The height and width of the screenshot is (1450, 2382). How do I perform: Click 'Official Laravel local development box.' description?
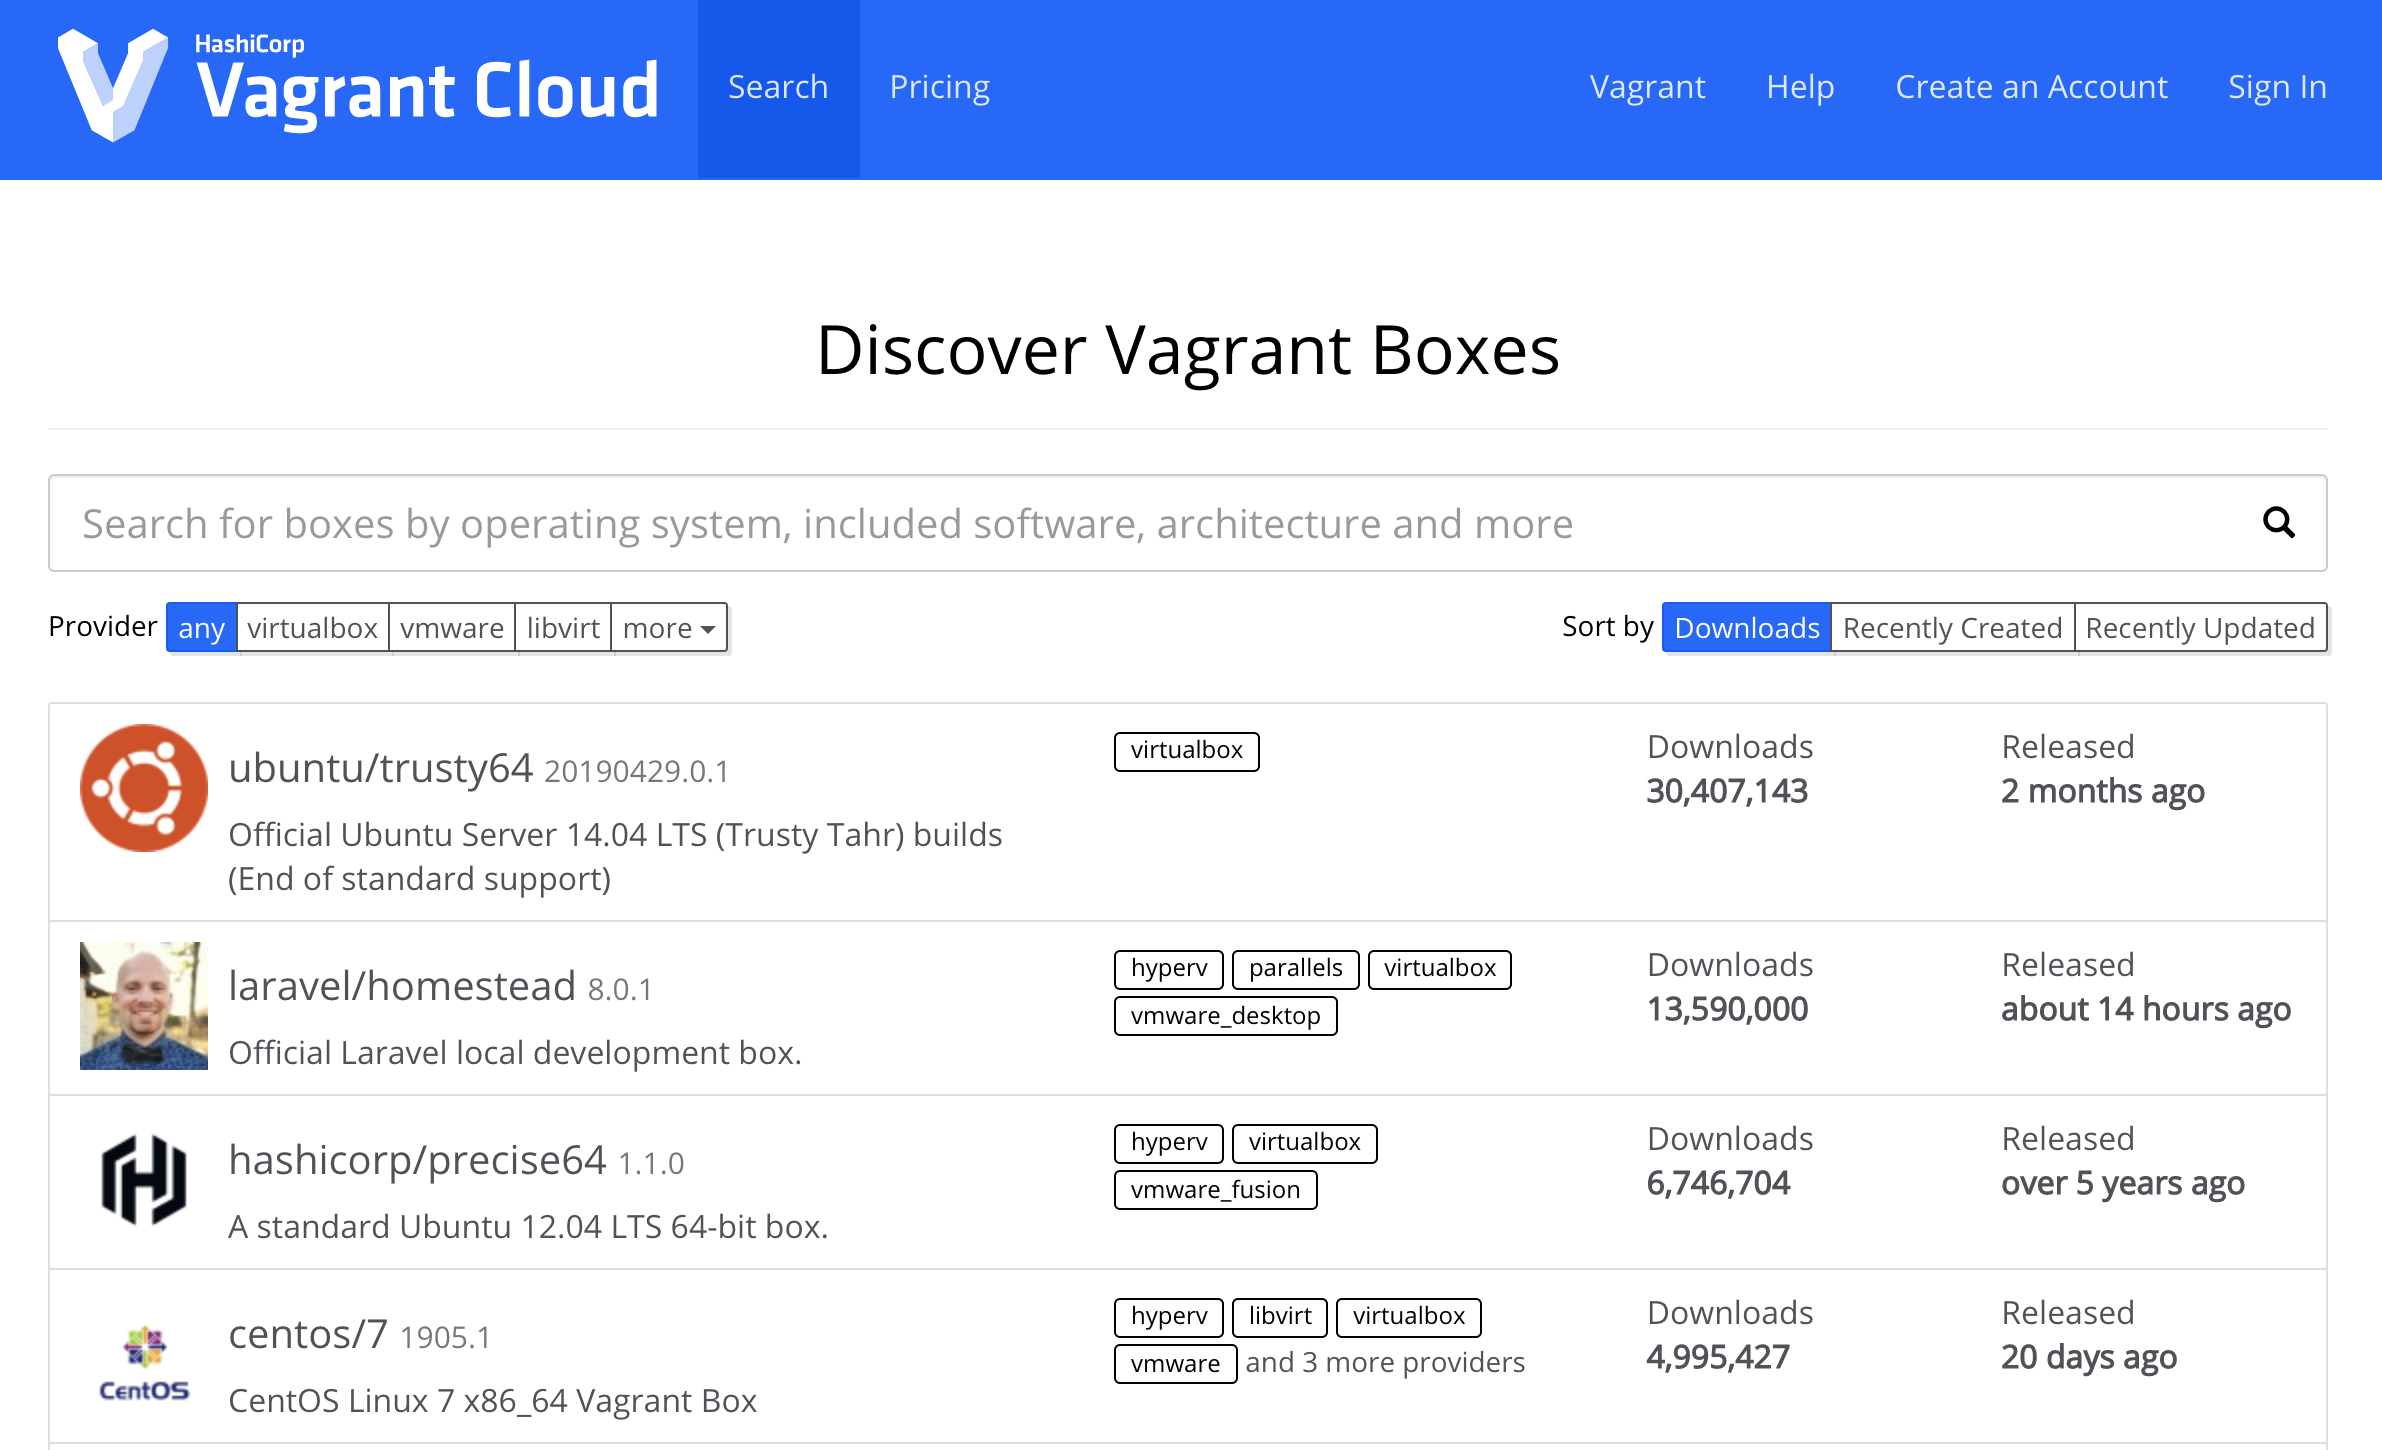pyautogui.click(x=515, y=1053)
